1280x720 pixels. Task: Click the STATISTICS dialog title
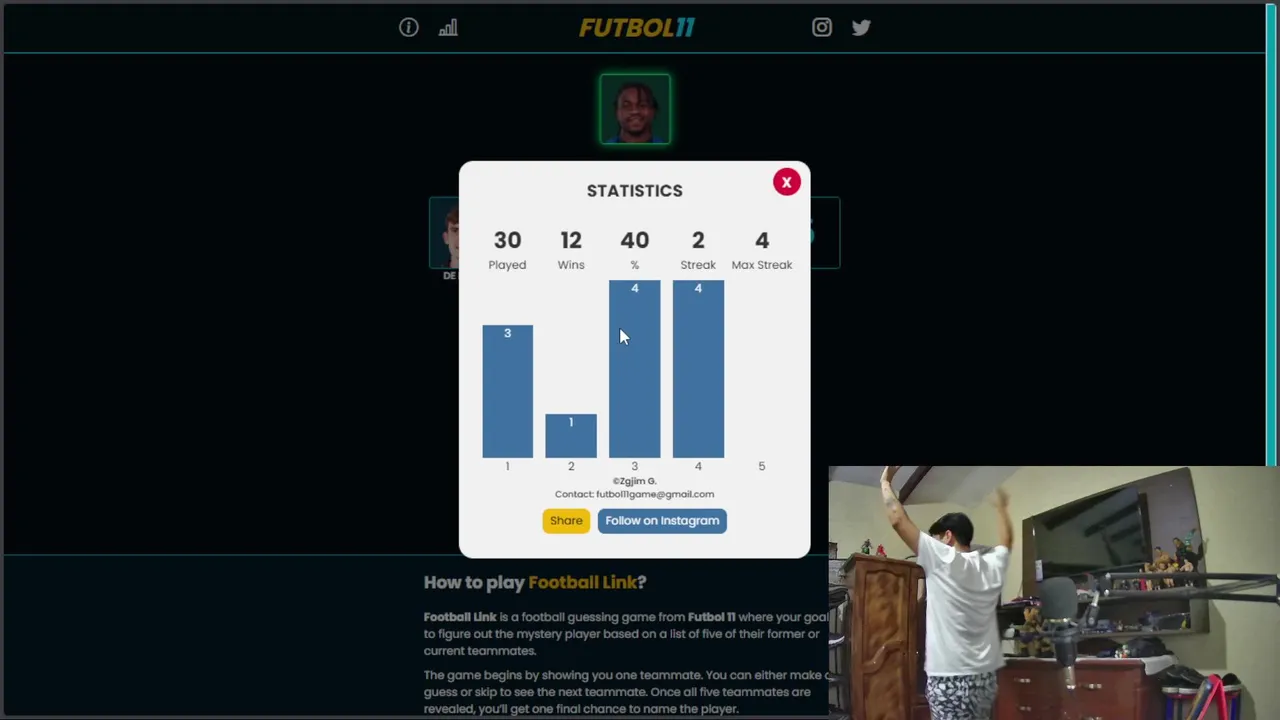click(634, 191)
